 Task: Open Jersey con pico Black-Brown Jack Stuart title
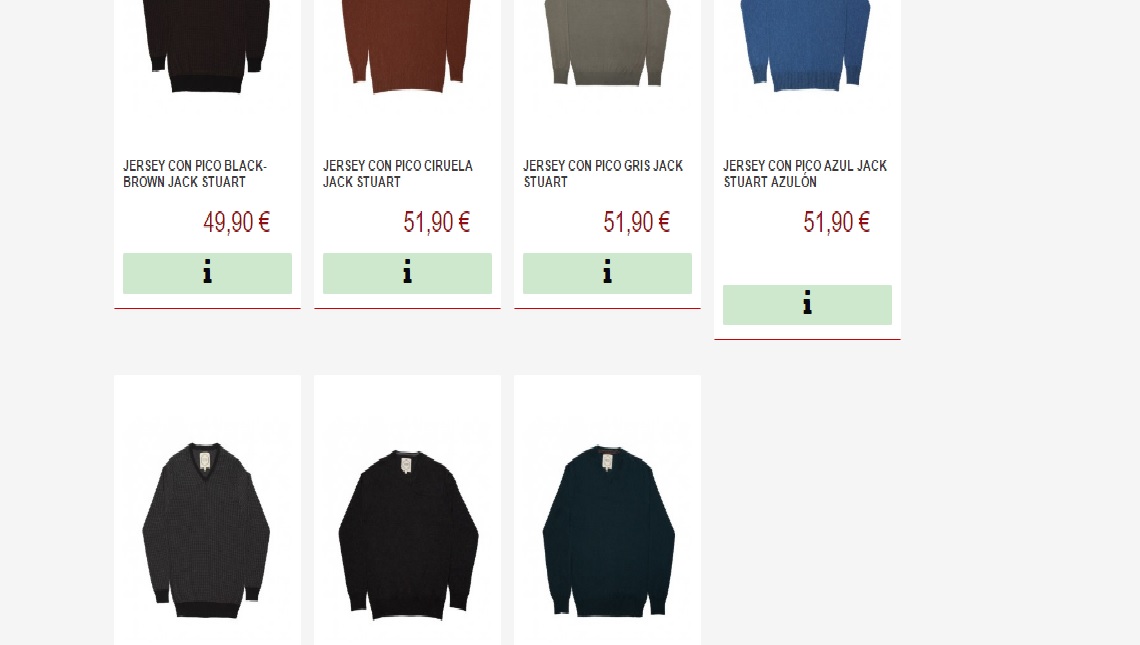point(195,174)
